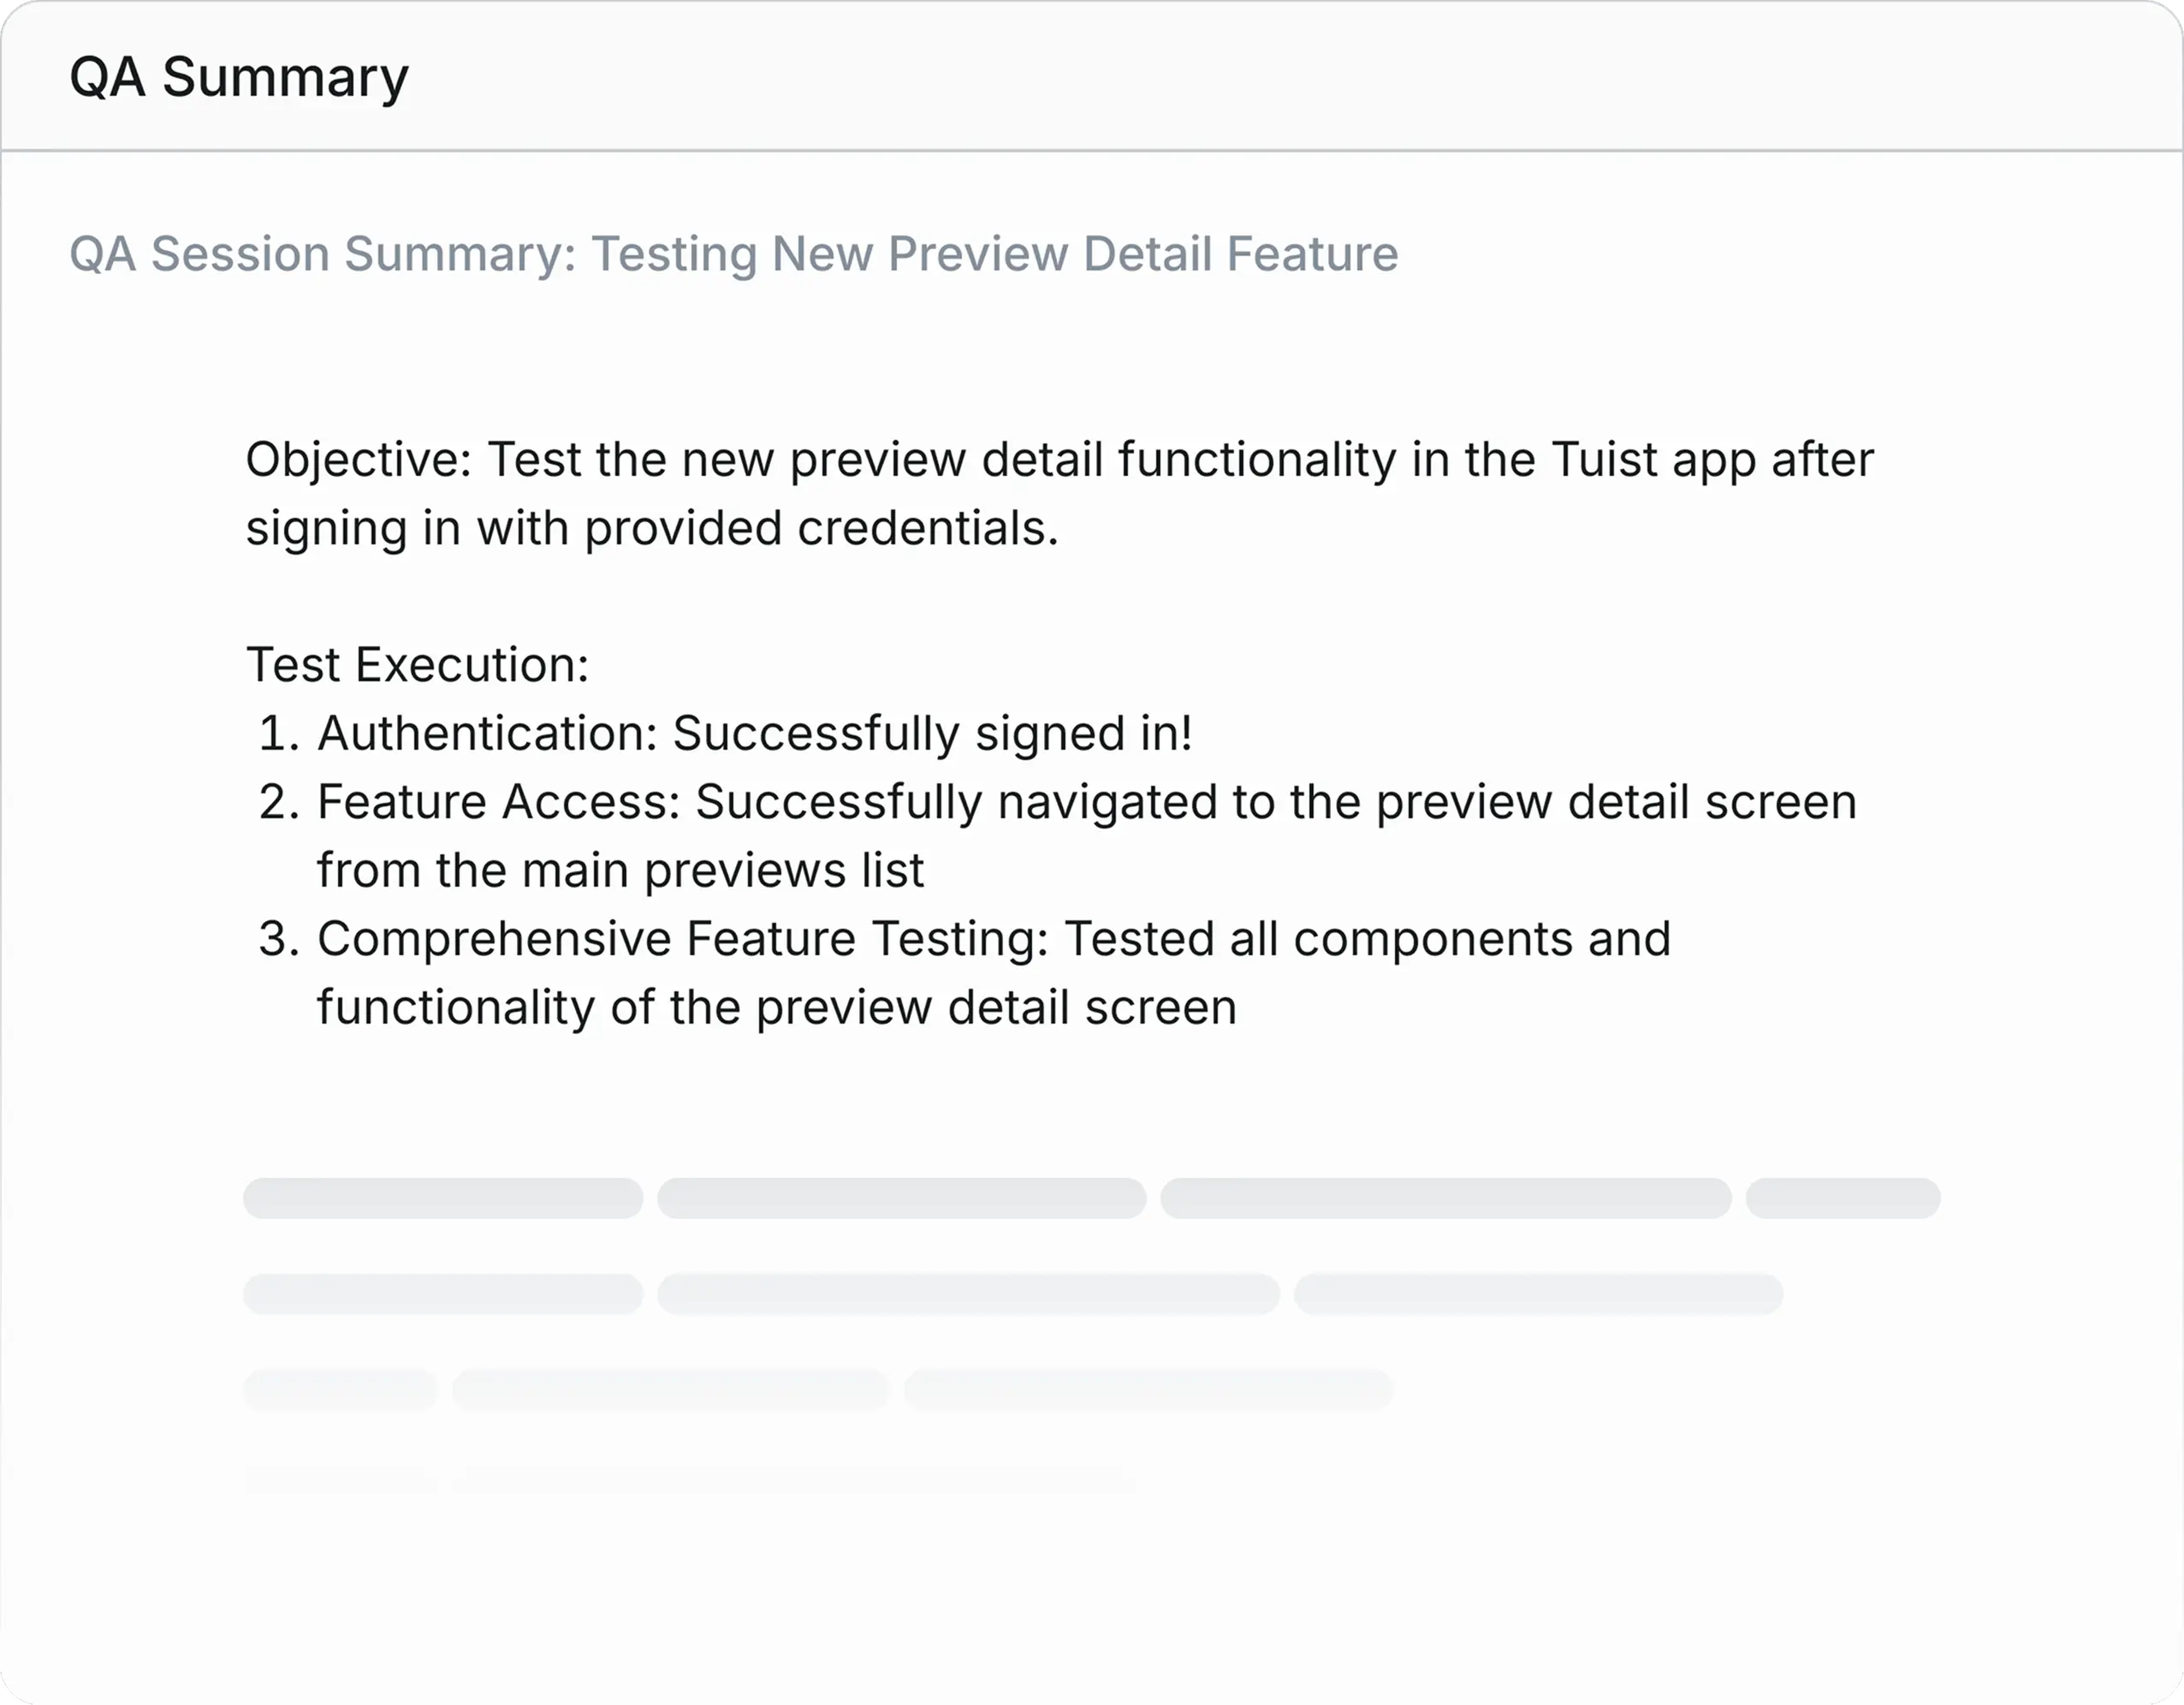Click third skeleton row's short first placeholder
The width and height of the screenshot is (2184, 1705).
point(340,1390)
